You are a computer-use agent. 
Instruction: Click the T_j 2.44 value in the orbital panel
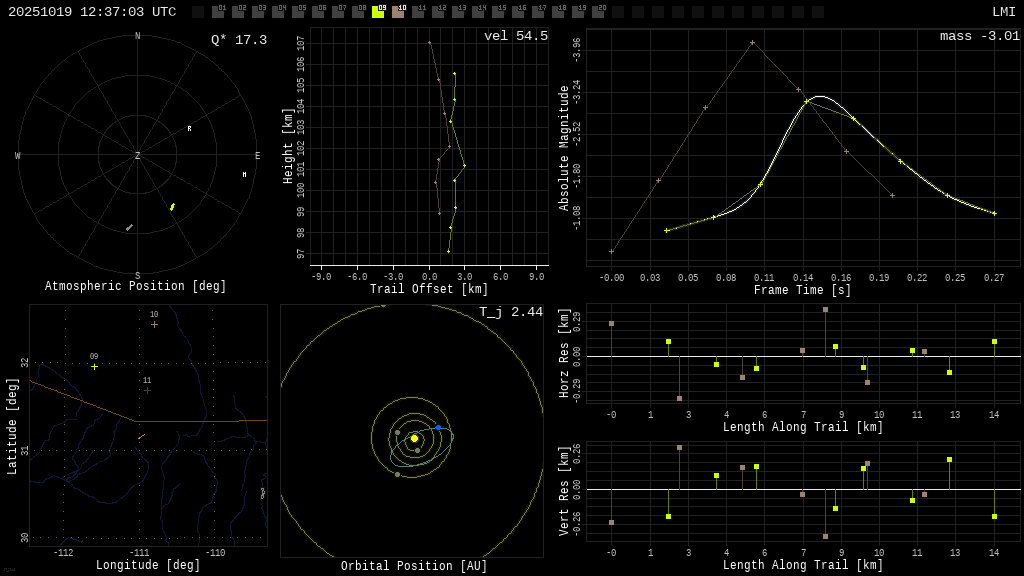click(x=510, y=312)
